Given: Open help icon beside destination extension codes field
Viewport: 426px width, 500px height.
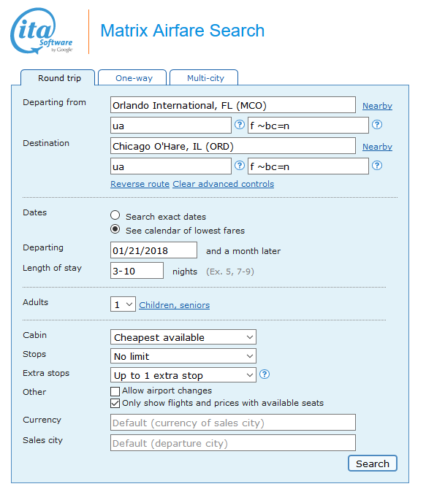Looking at the screenshot, I should (x=377, y=165).
